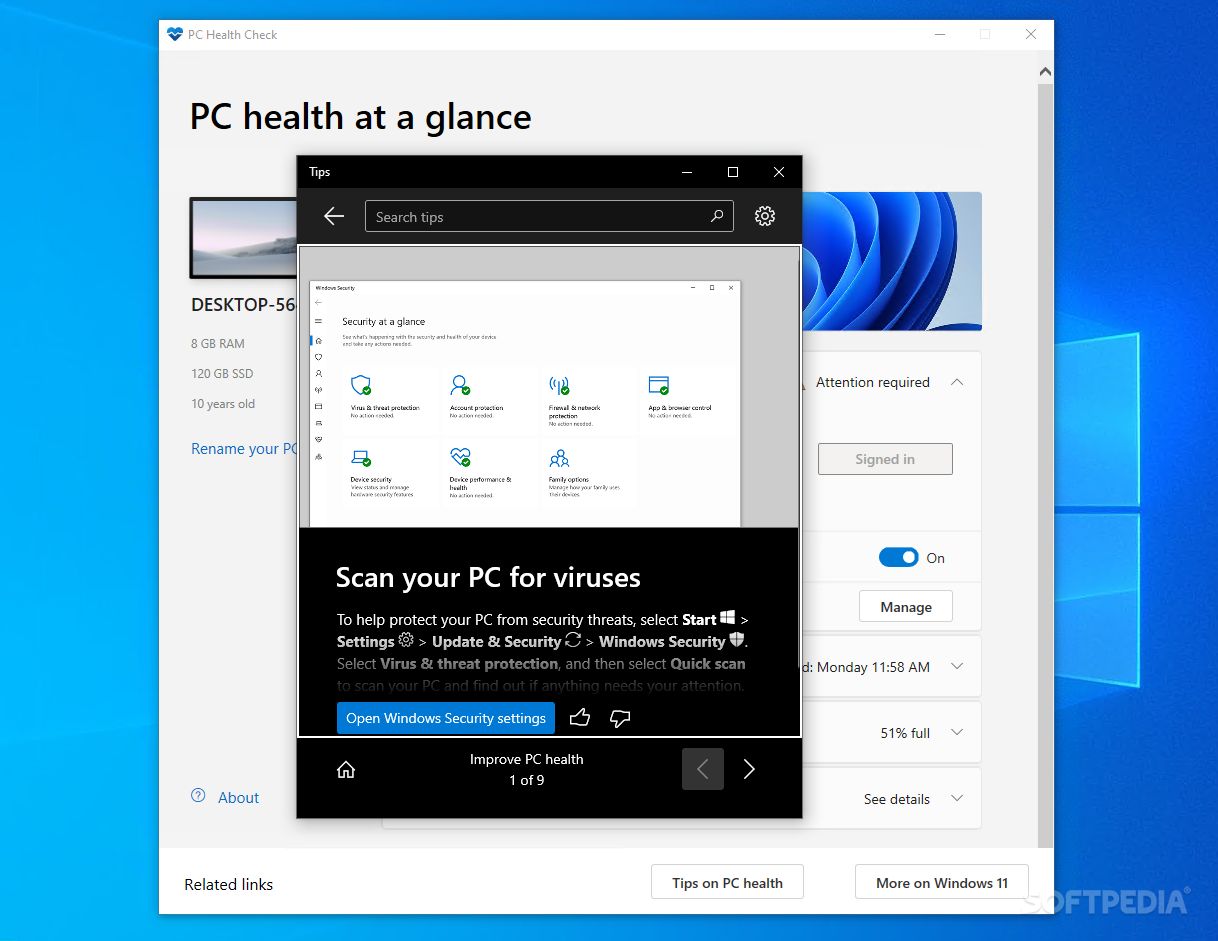Click the 8 GB RAM text
Viewport: 1218px width, 941px height.
[218, 343]
